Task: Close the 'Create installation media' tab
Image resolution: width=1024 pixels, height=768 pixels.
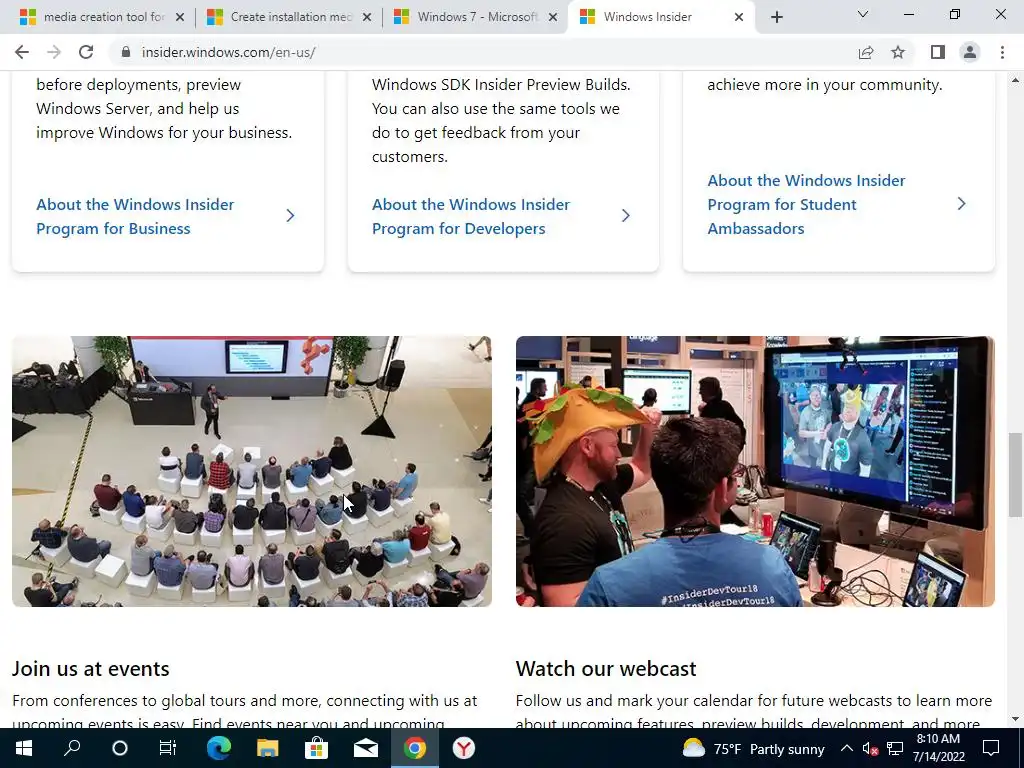Action: point(367,17)
